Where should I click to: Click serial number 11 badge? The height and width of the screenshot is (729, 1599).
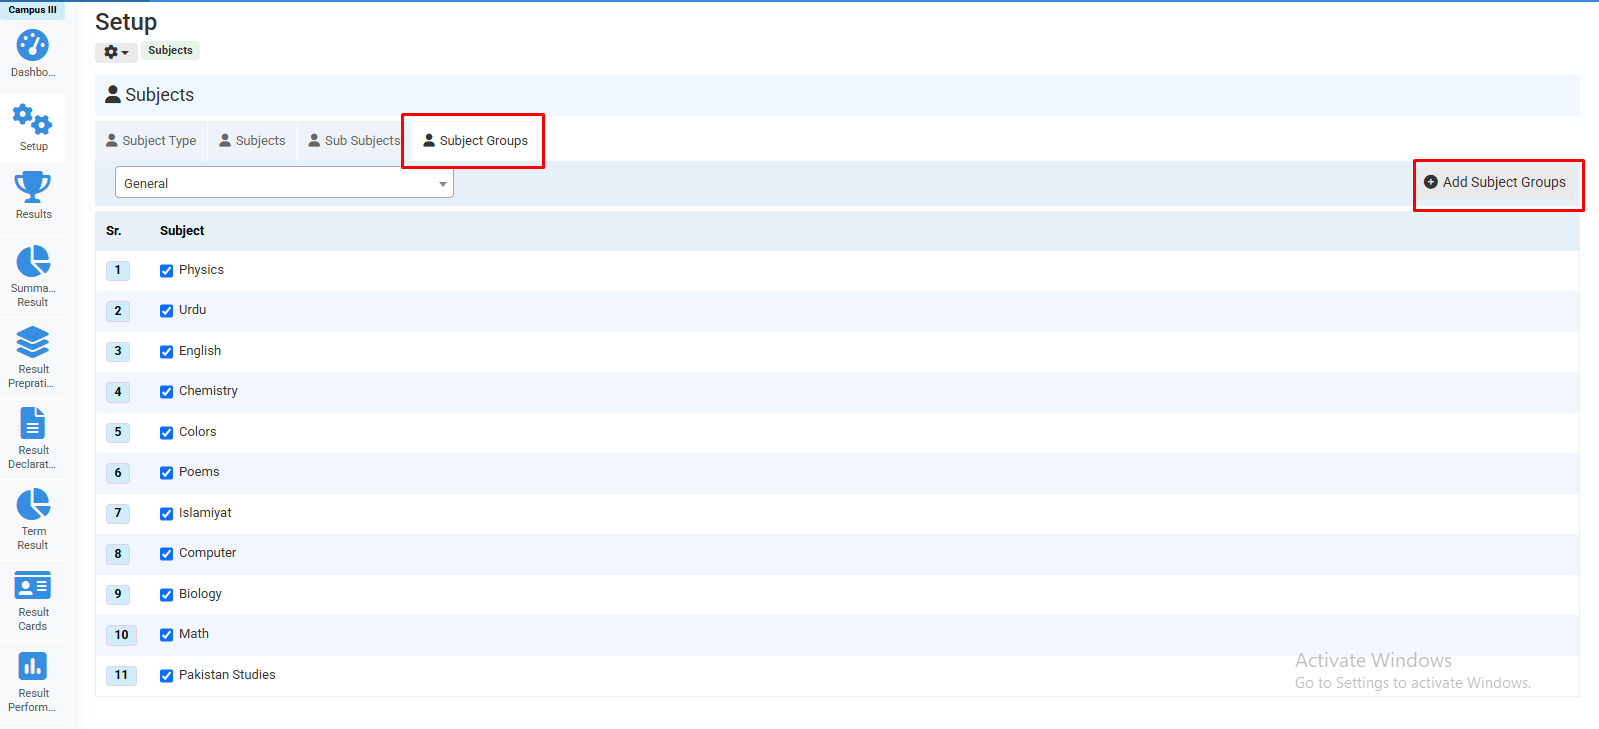[x=121, y=675]
